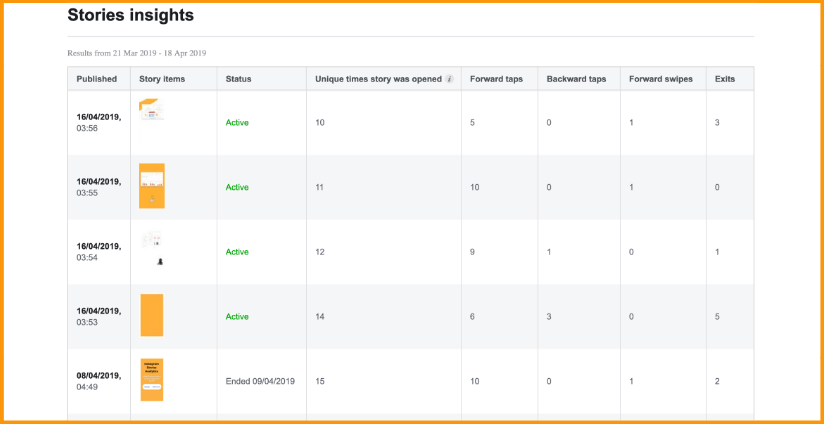Click forward taps value 5 in 03:56 row
This screenshot has height=424, width=824.
tap(472, 122)
